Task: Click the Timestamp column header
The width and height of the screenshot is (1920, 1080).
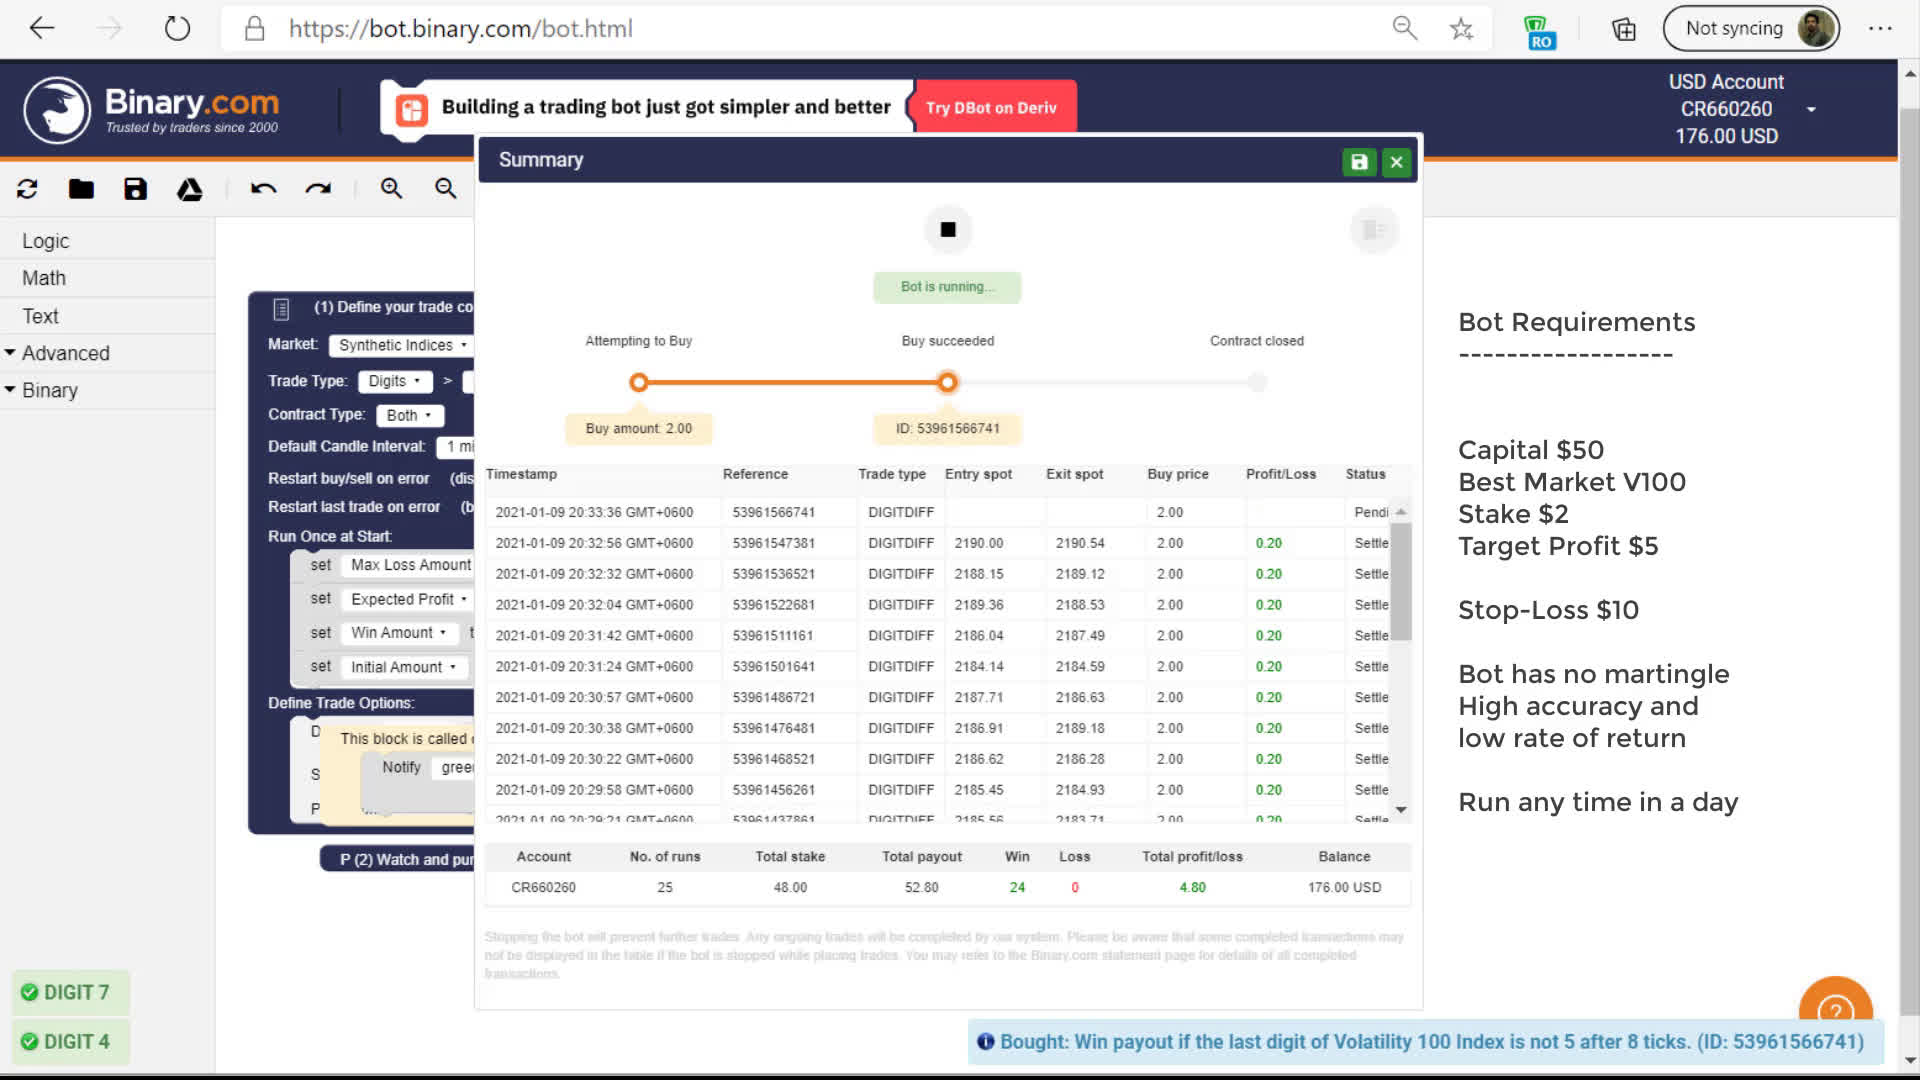Action: (x=521, y=474)
